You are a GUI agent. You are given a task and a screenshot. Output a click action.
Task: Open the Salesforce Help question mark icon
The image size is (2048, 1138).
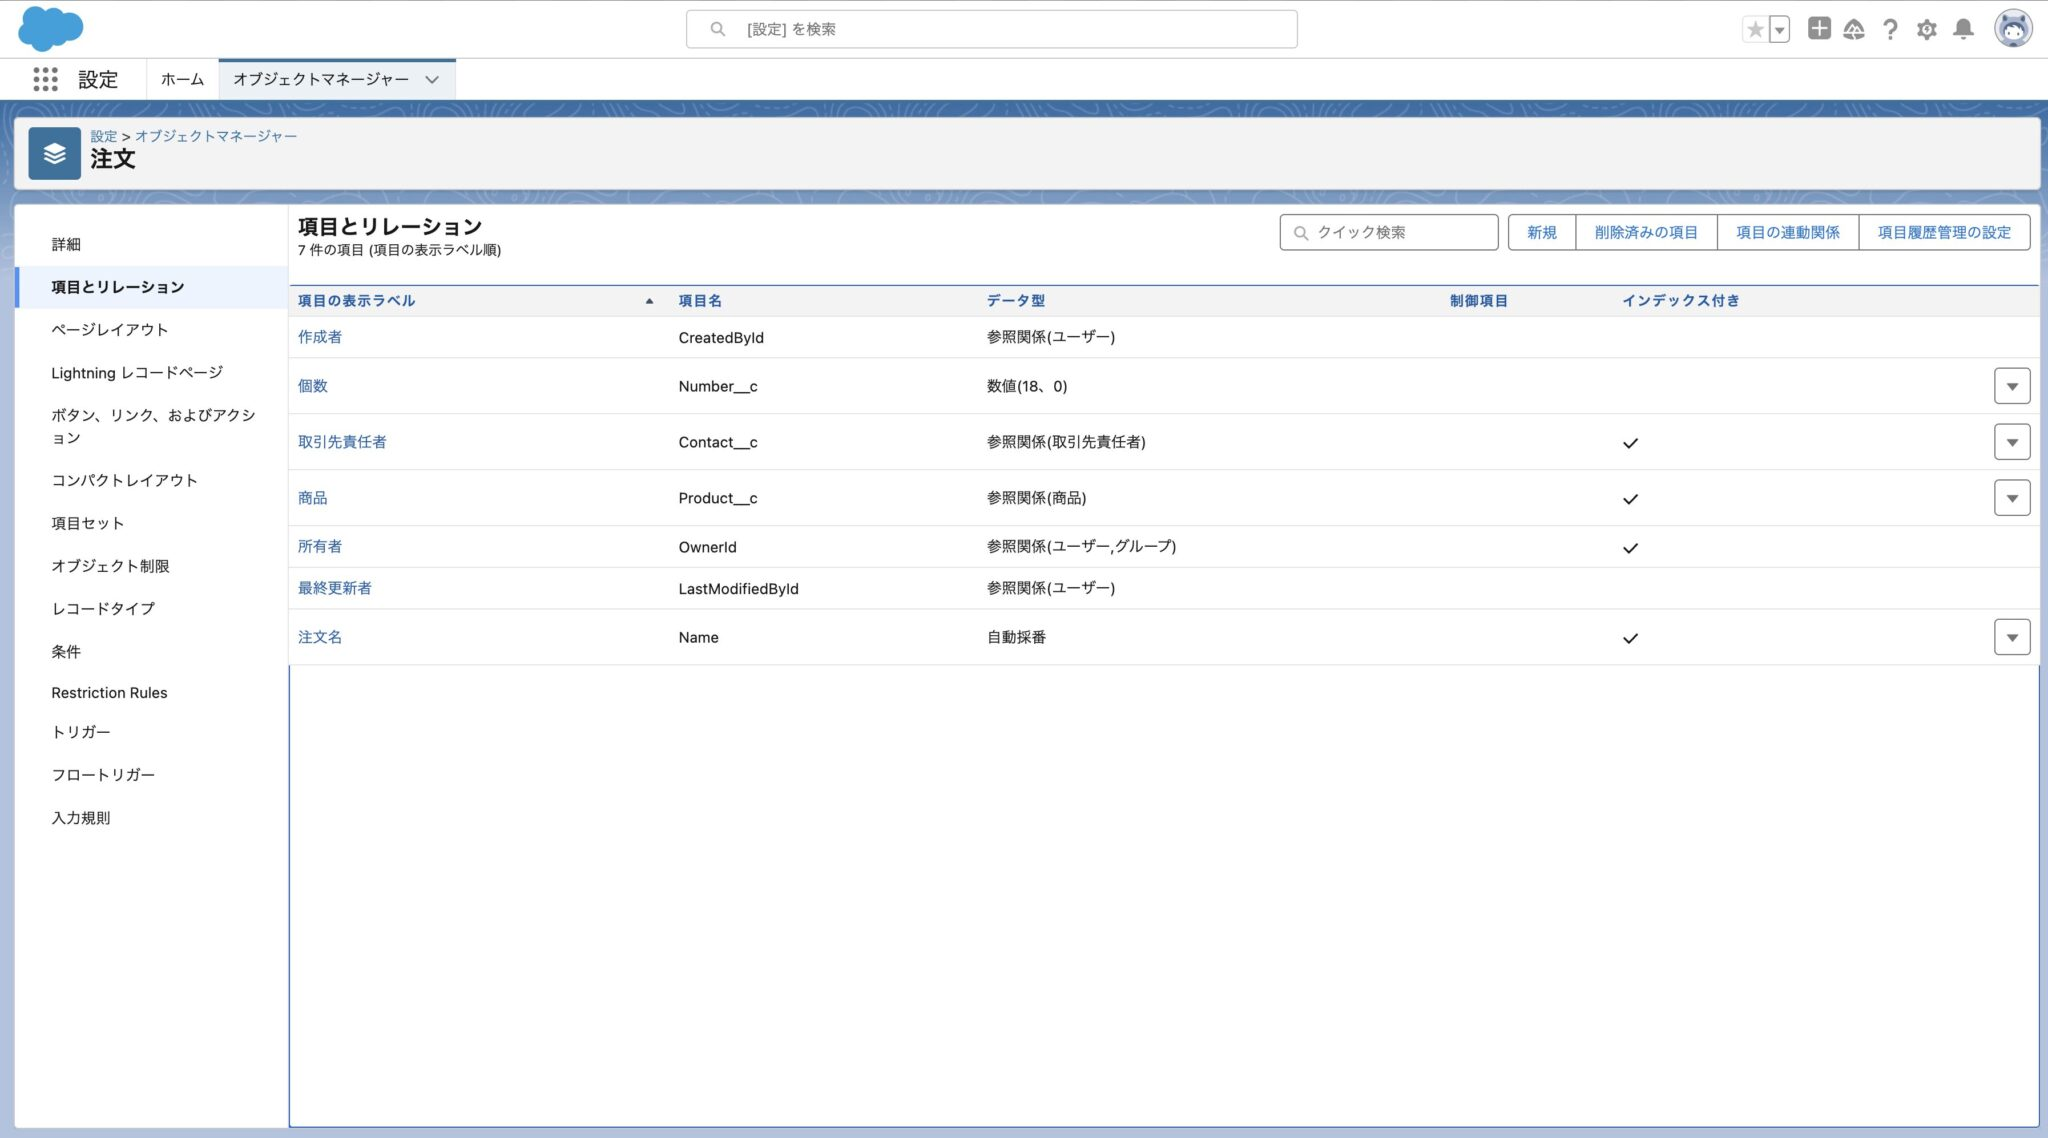point(1890,29)
